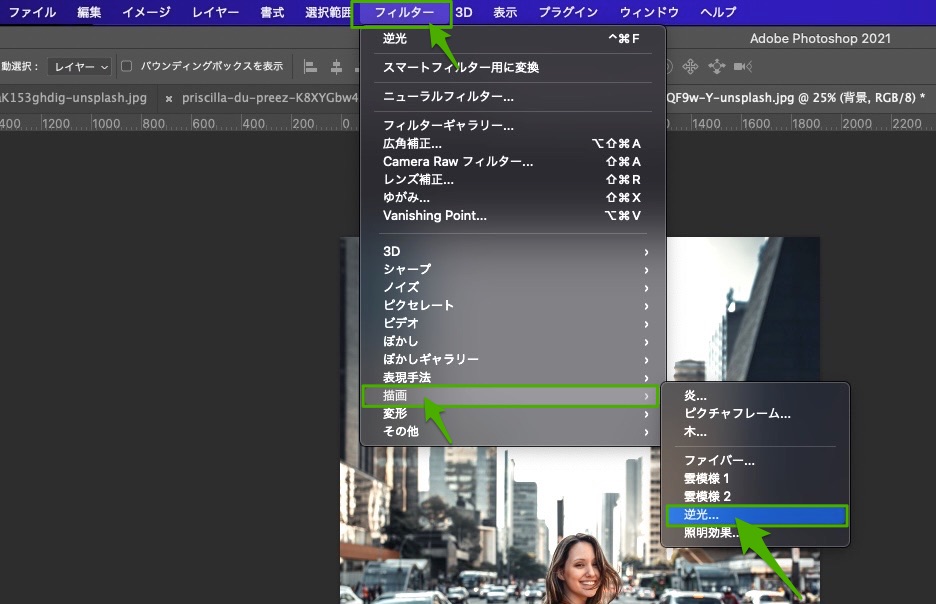Click the horizontal ruler above the canvas

click(x=200, y=123)
